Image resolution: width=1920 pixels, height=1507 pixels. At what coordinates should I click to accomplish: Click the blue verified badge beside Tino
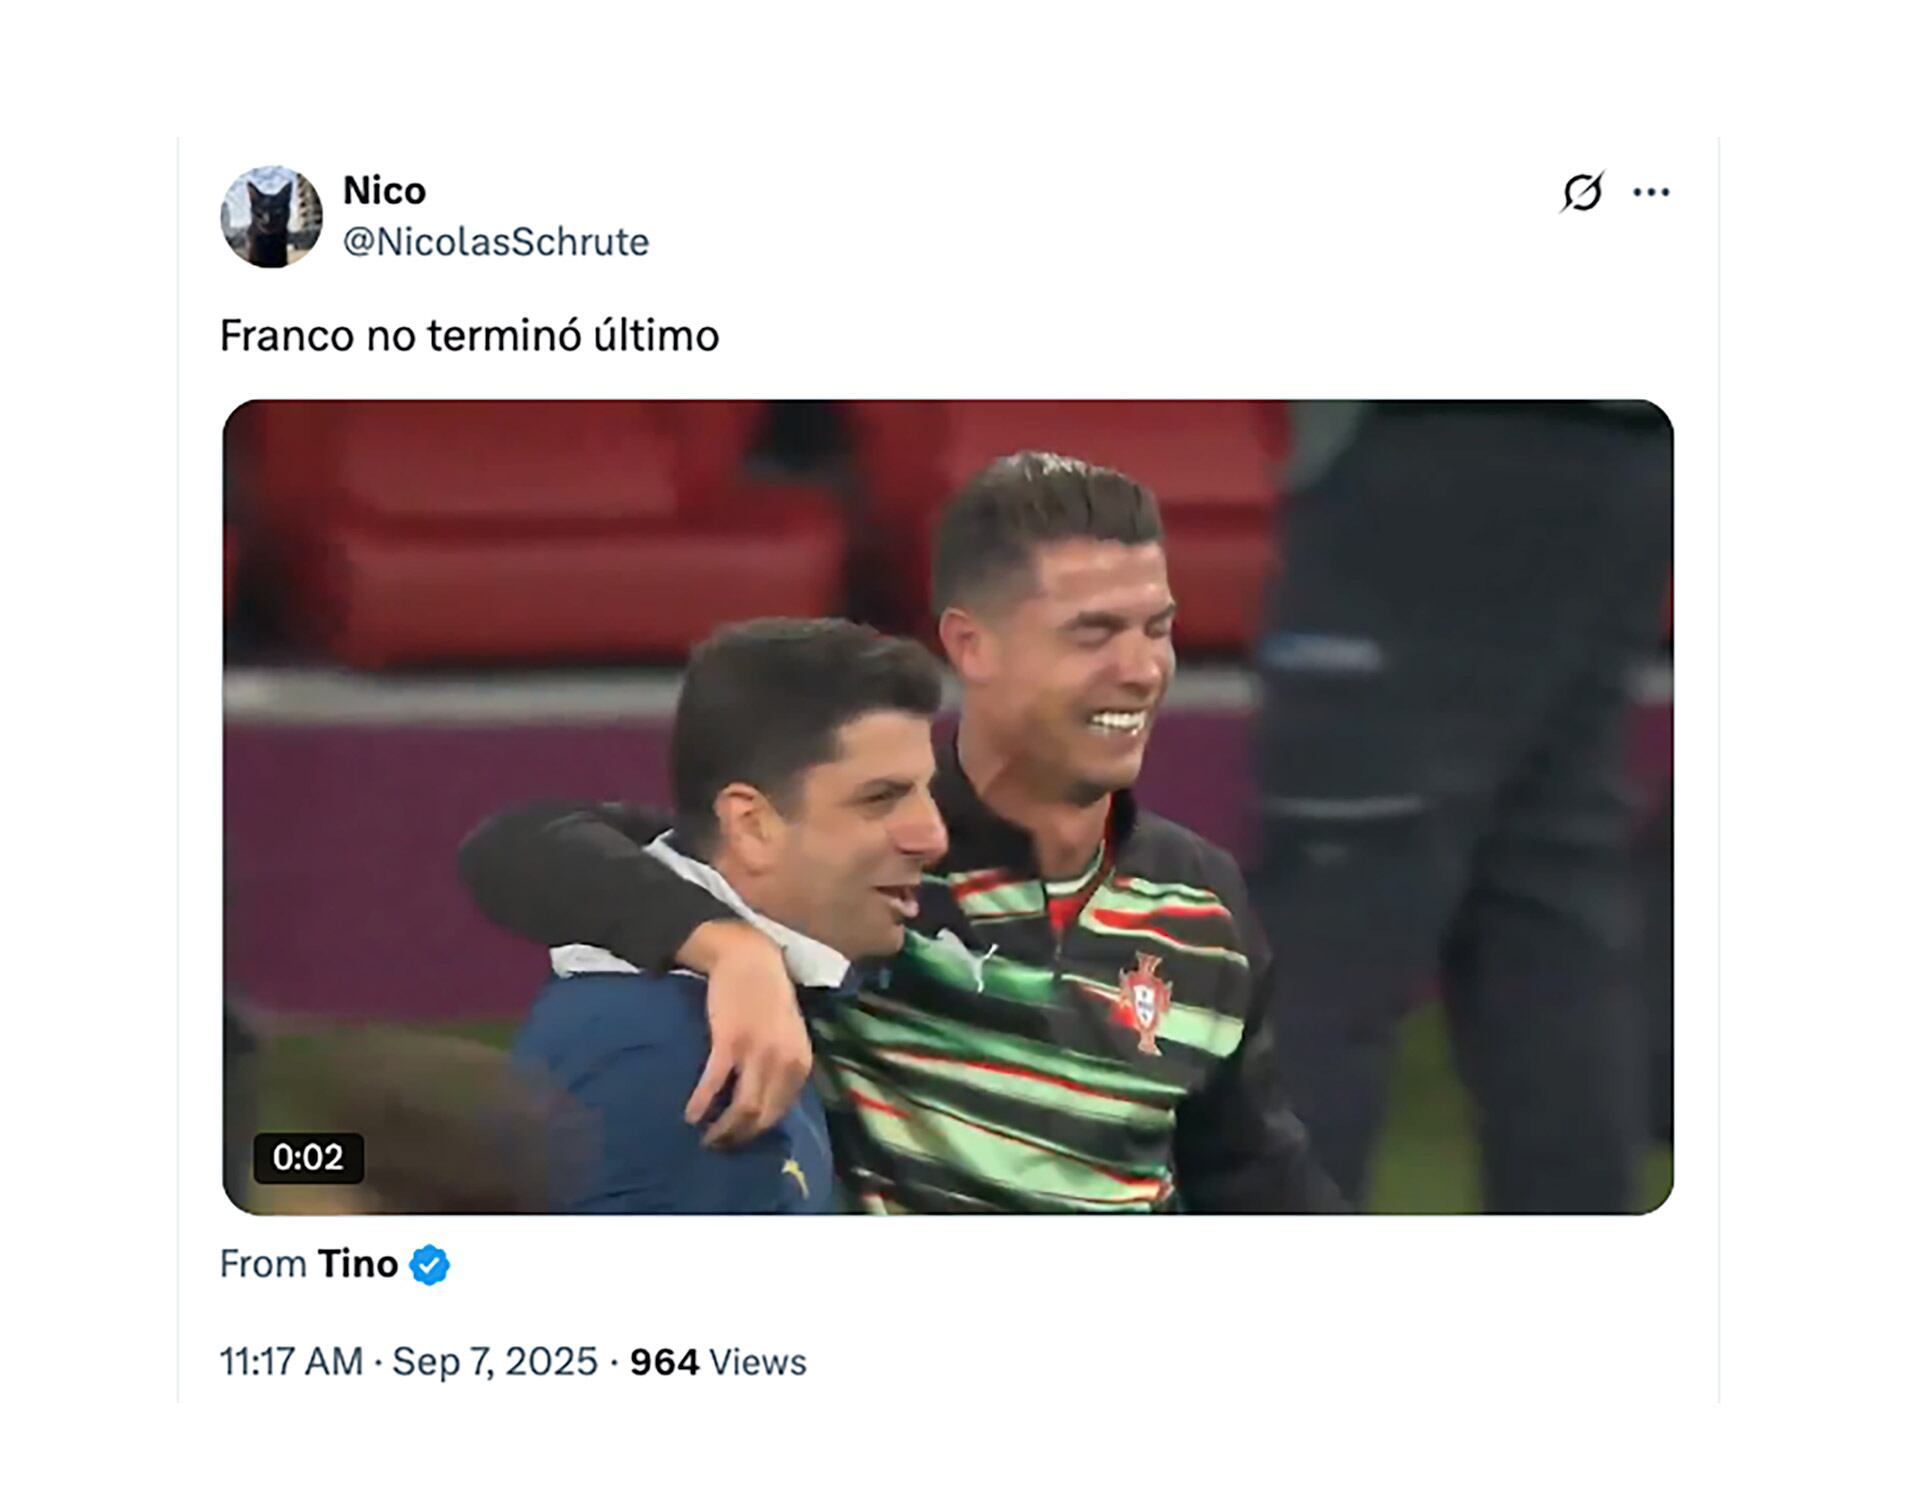tap(430, 1265)
